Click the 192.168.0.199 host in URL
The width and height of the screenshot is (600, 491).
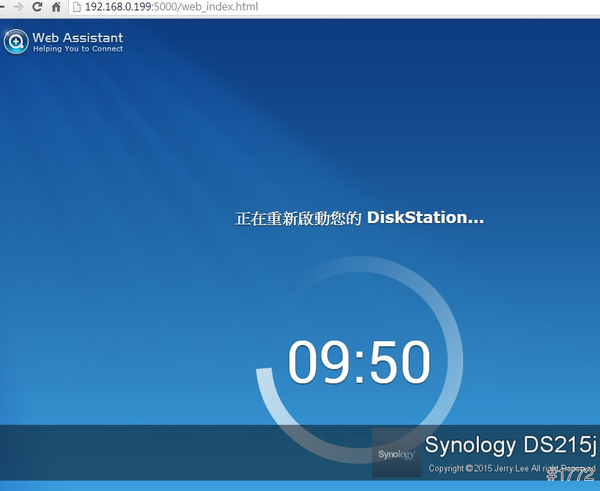(x=119, y=7)
